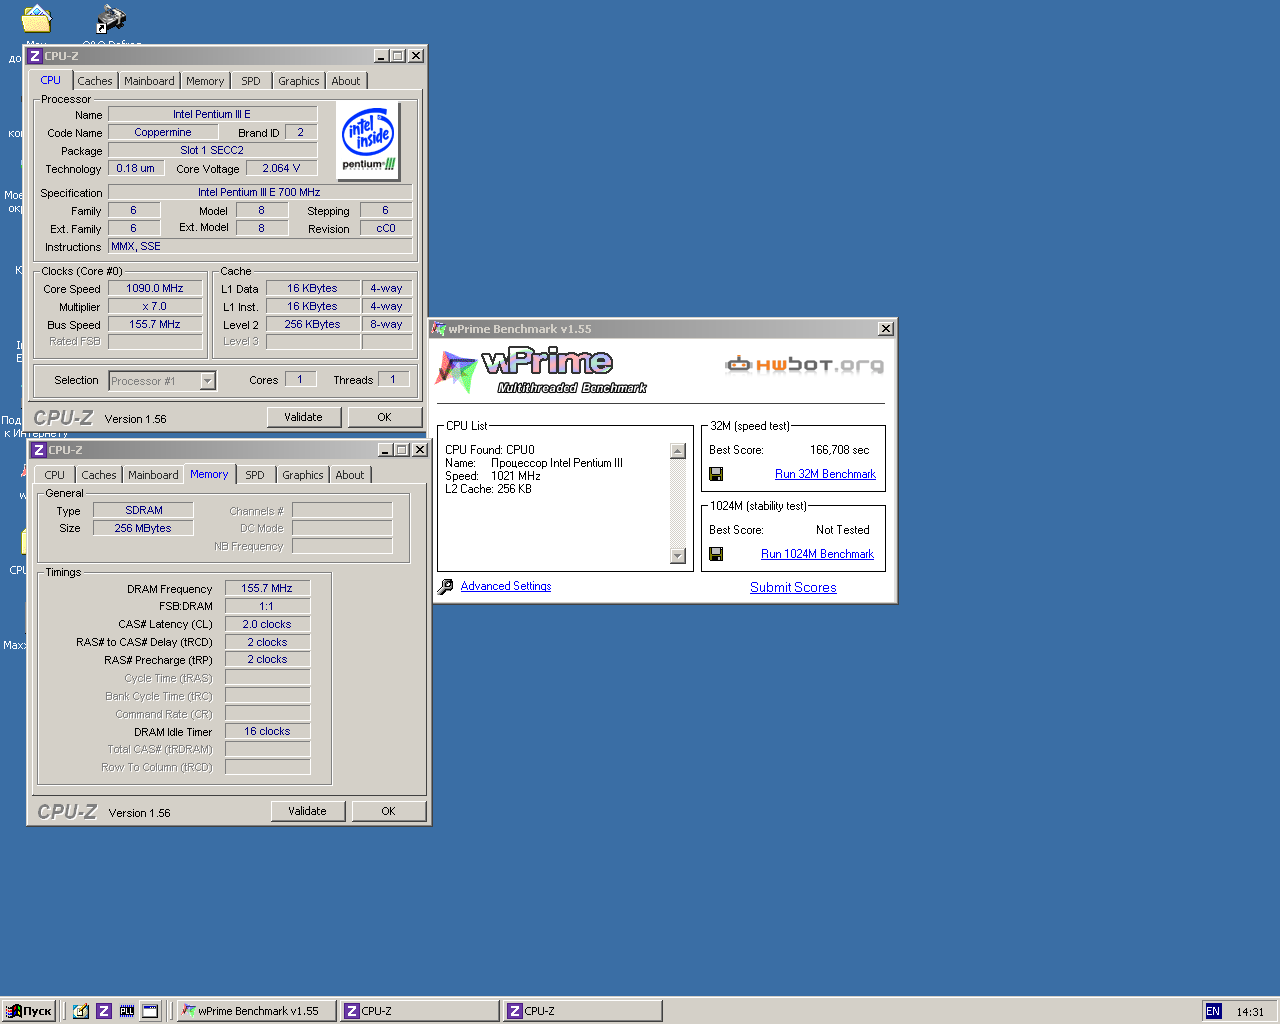Select first CPU-Z taskbar button

(419, 1011)
